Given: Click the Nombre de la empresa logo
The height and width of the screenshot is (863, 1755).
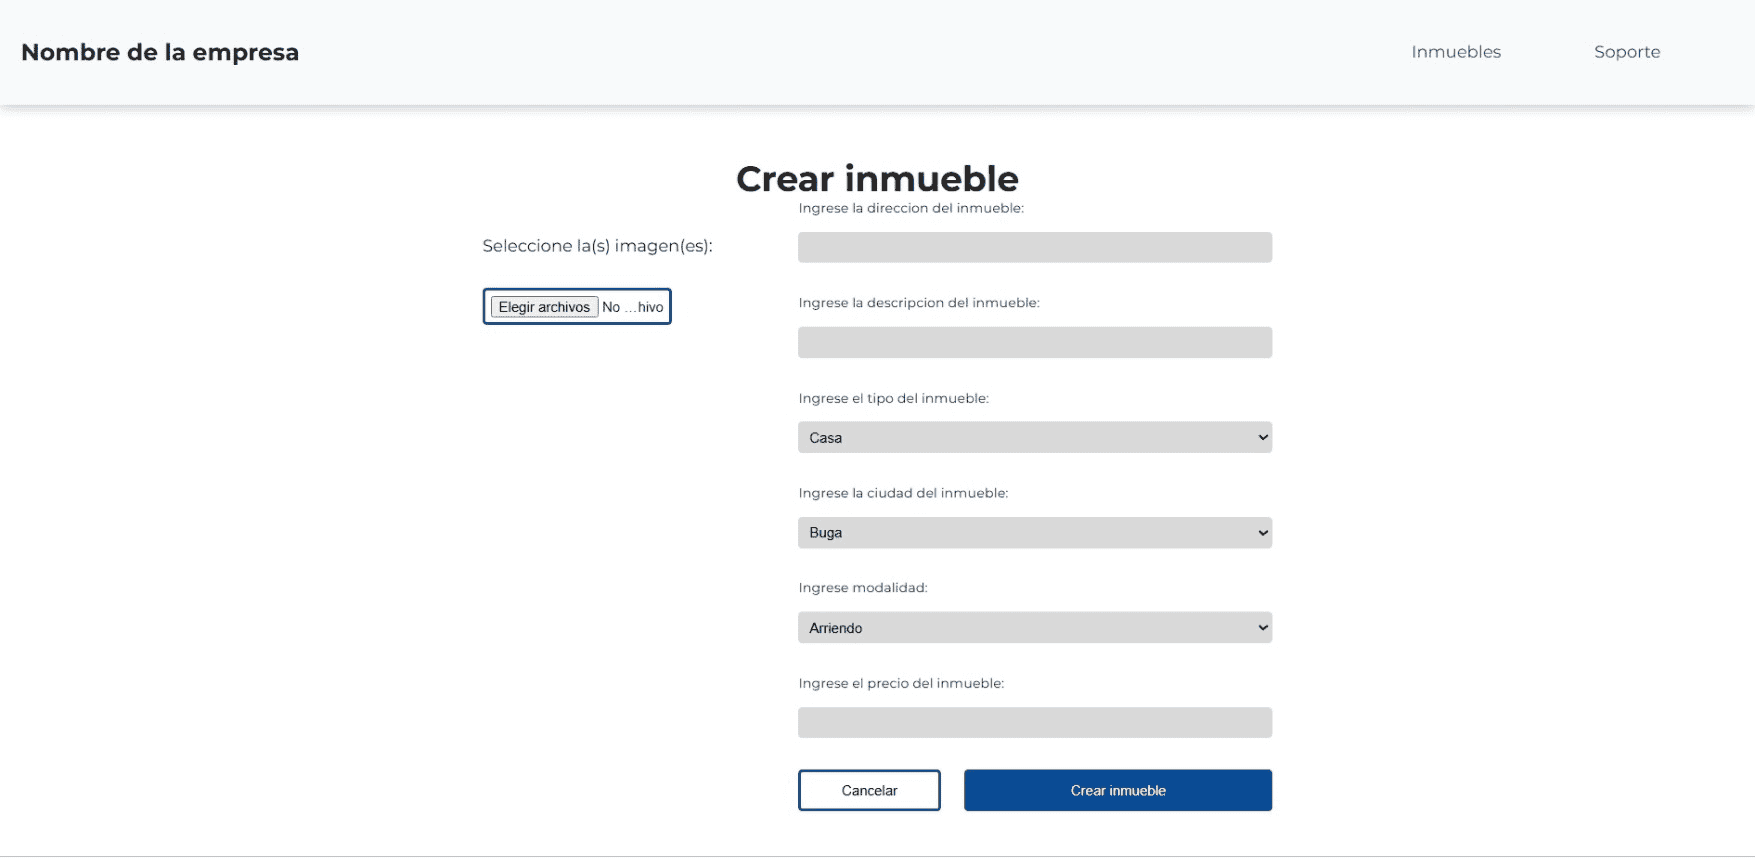Looking at the screenshot, I should (160, 53).
